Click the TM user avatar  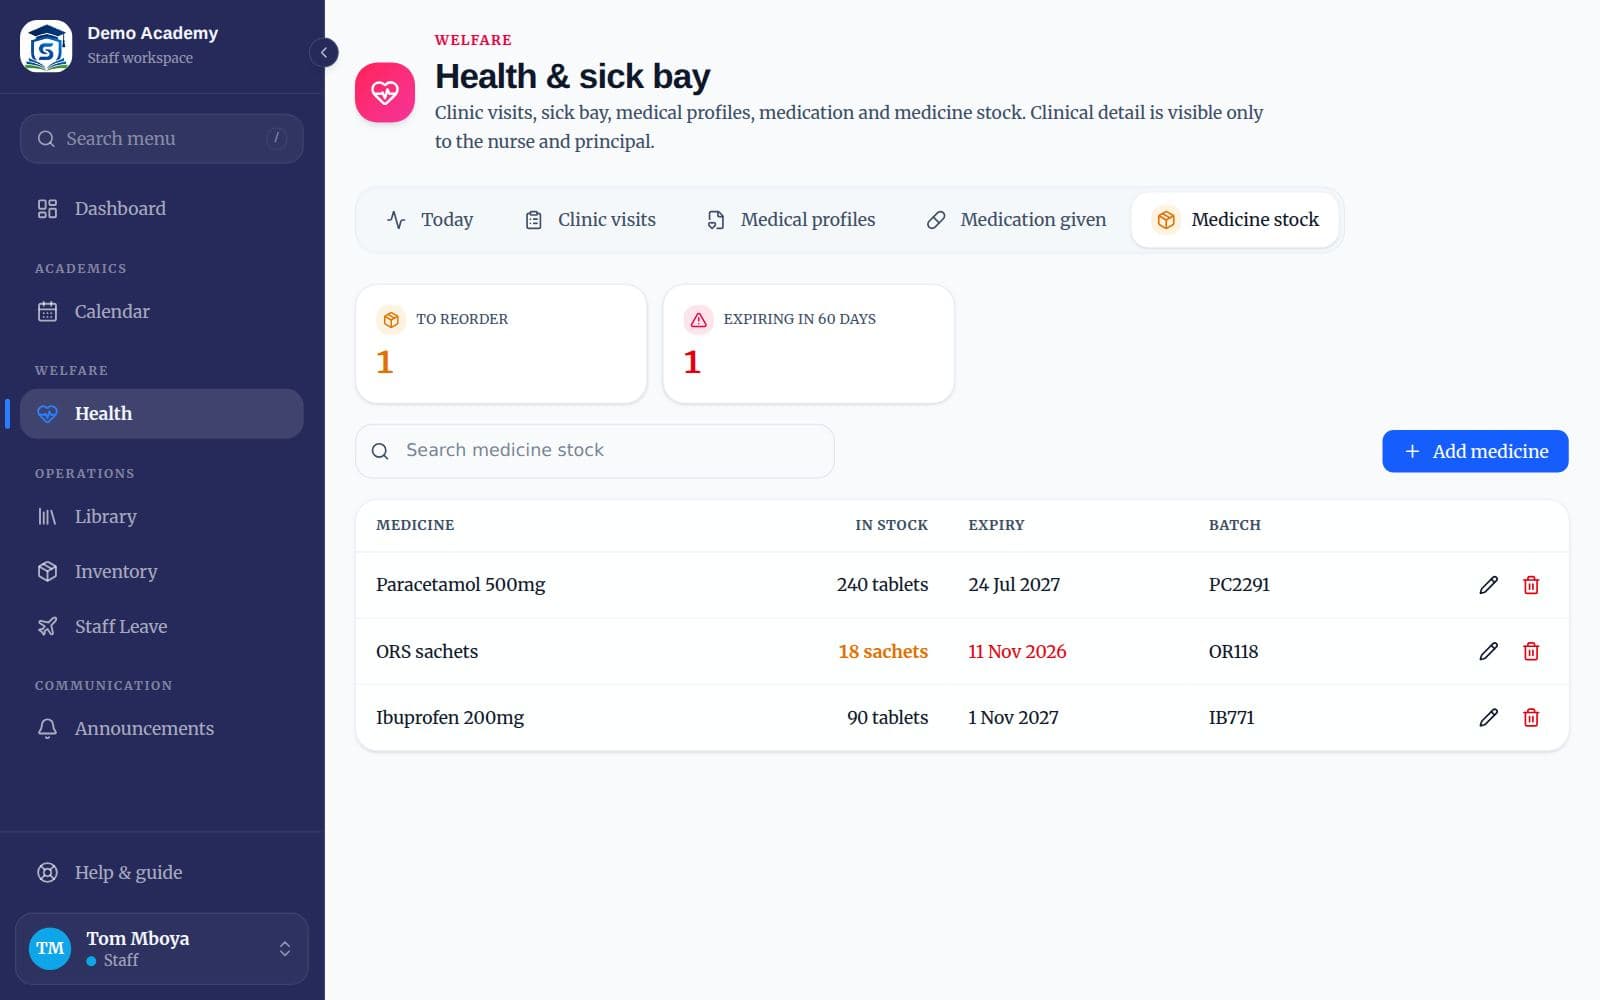(50, 949)
